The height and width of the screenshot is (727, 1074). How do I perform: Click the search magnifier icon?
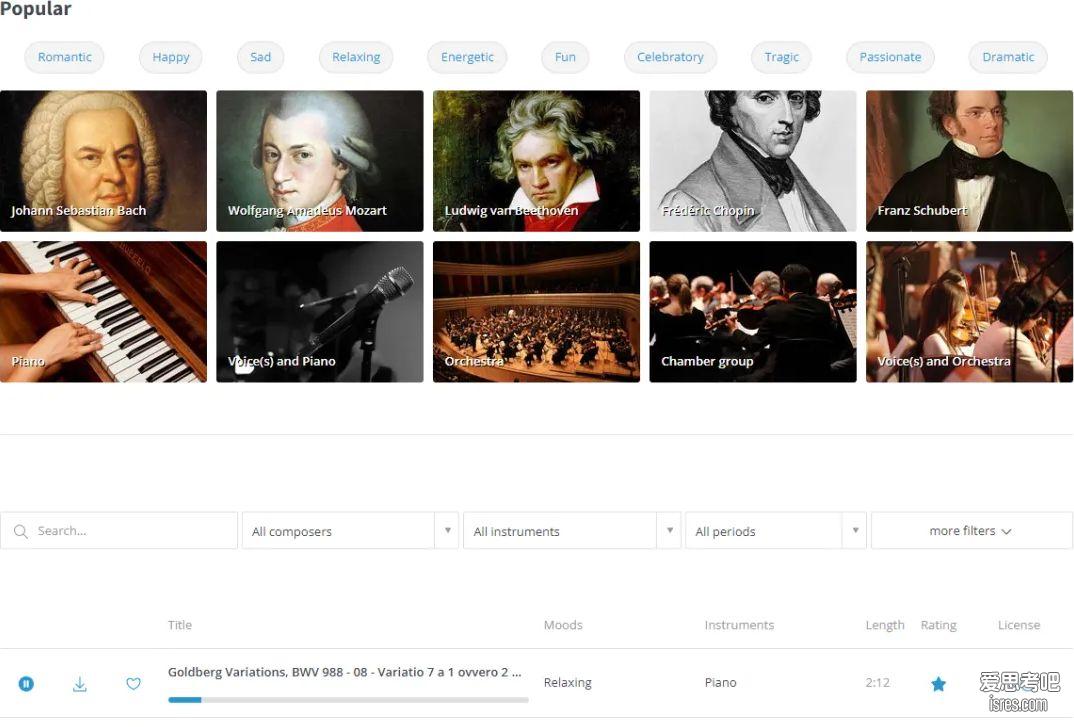[21, 531]
